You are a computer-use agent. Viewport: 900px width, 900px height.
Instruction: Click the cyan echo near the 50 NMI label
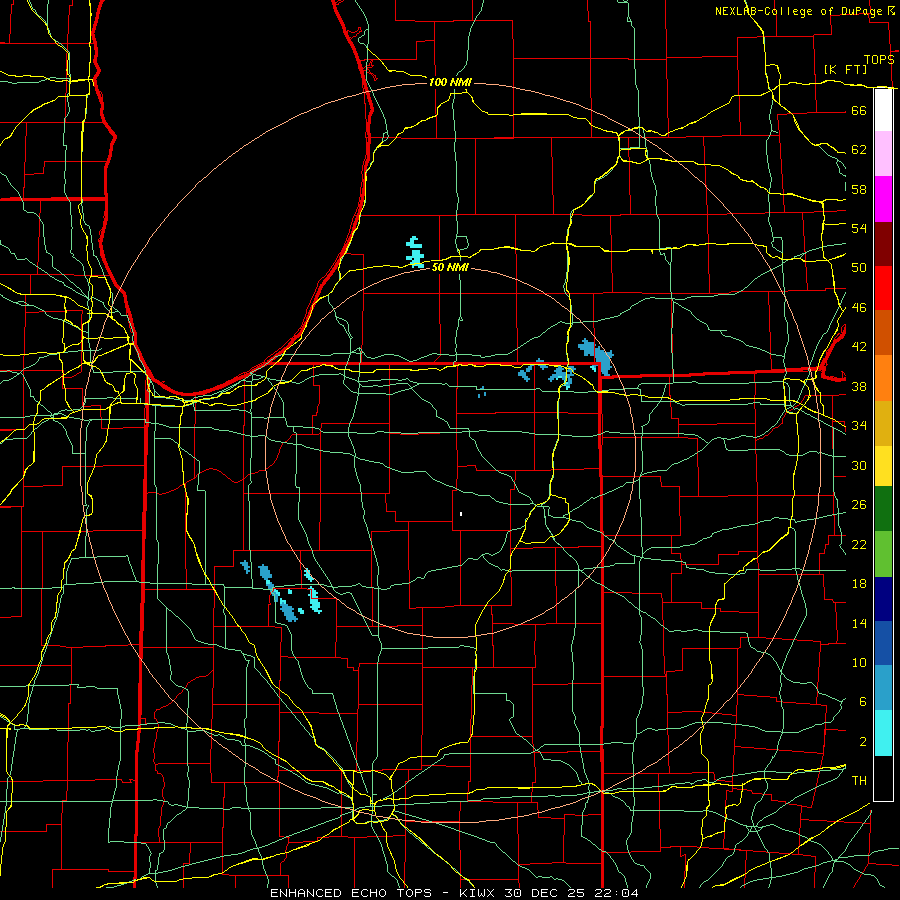(x=414, y=252)
